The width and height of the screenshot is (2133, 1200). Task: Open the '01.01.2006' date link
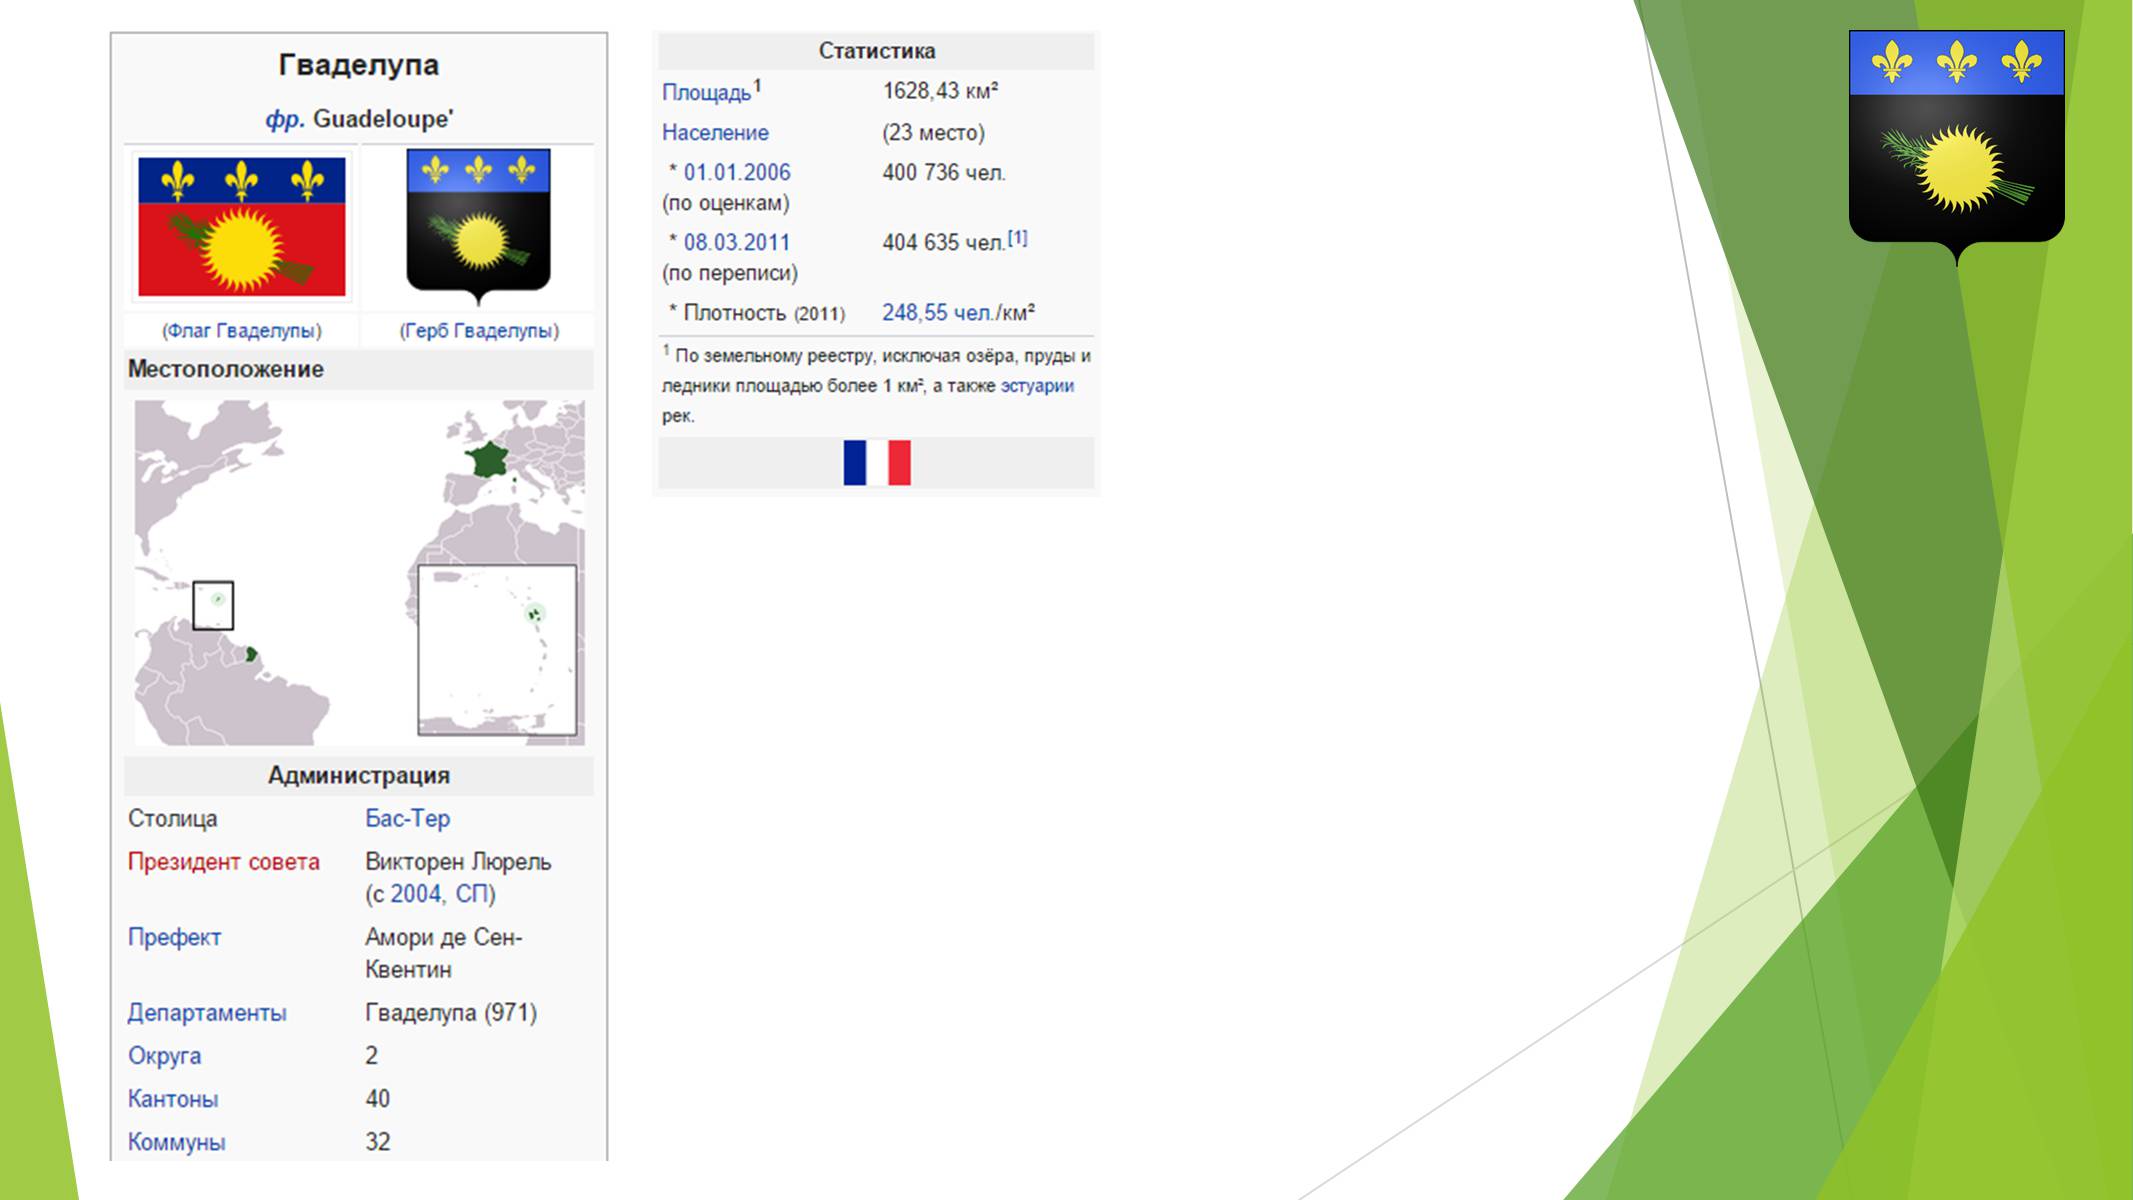pos(737,173)
